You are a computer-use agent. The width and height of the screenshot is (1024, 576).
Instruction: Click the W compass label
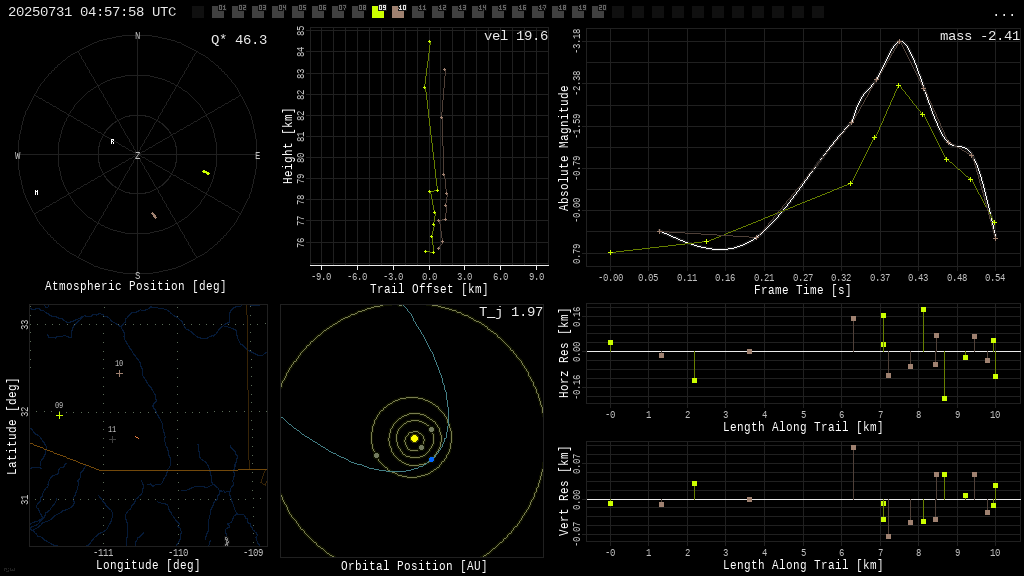18,155
